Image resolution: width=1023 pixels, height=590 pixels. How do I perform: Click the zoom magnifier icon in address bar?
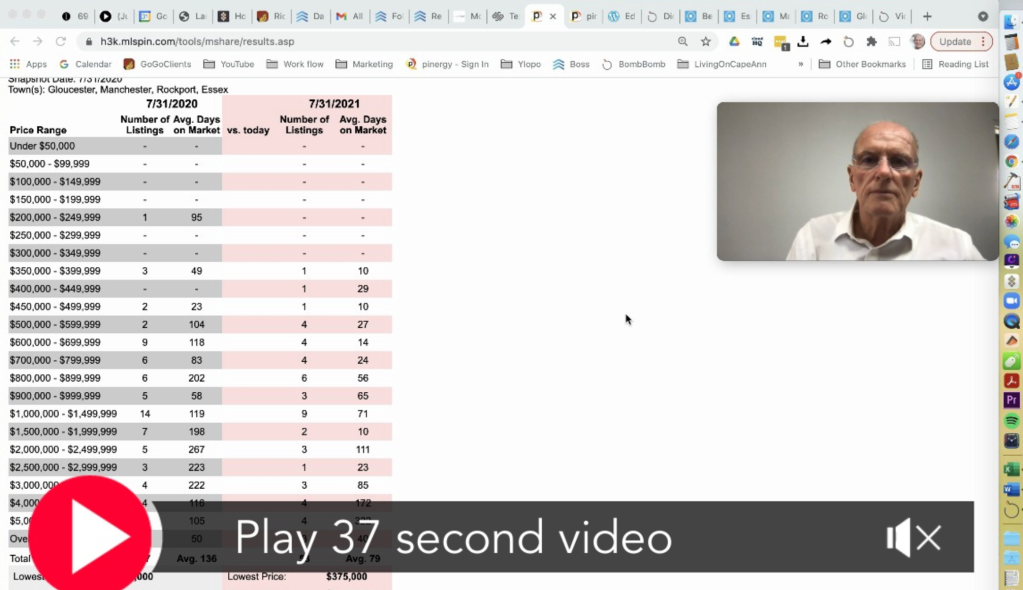(x=683, y=42)
